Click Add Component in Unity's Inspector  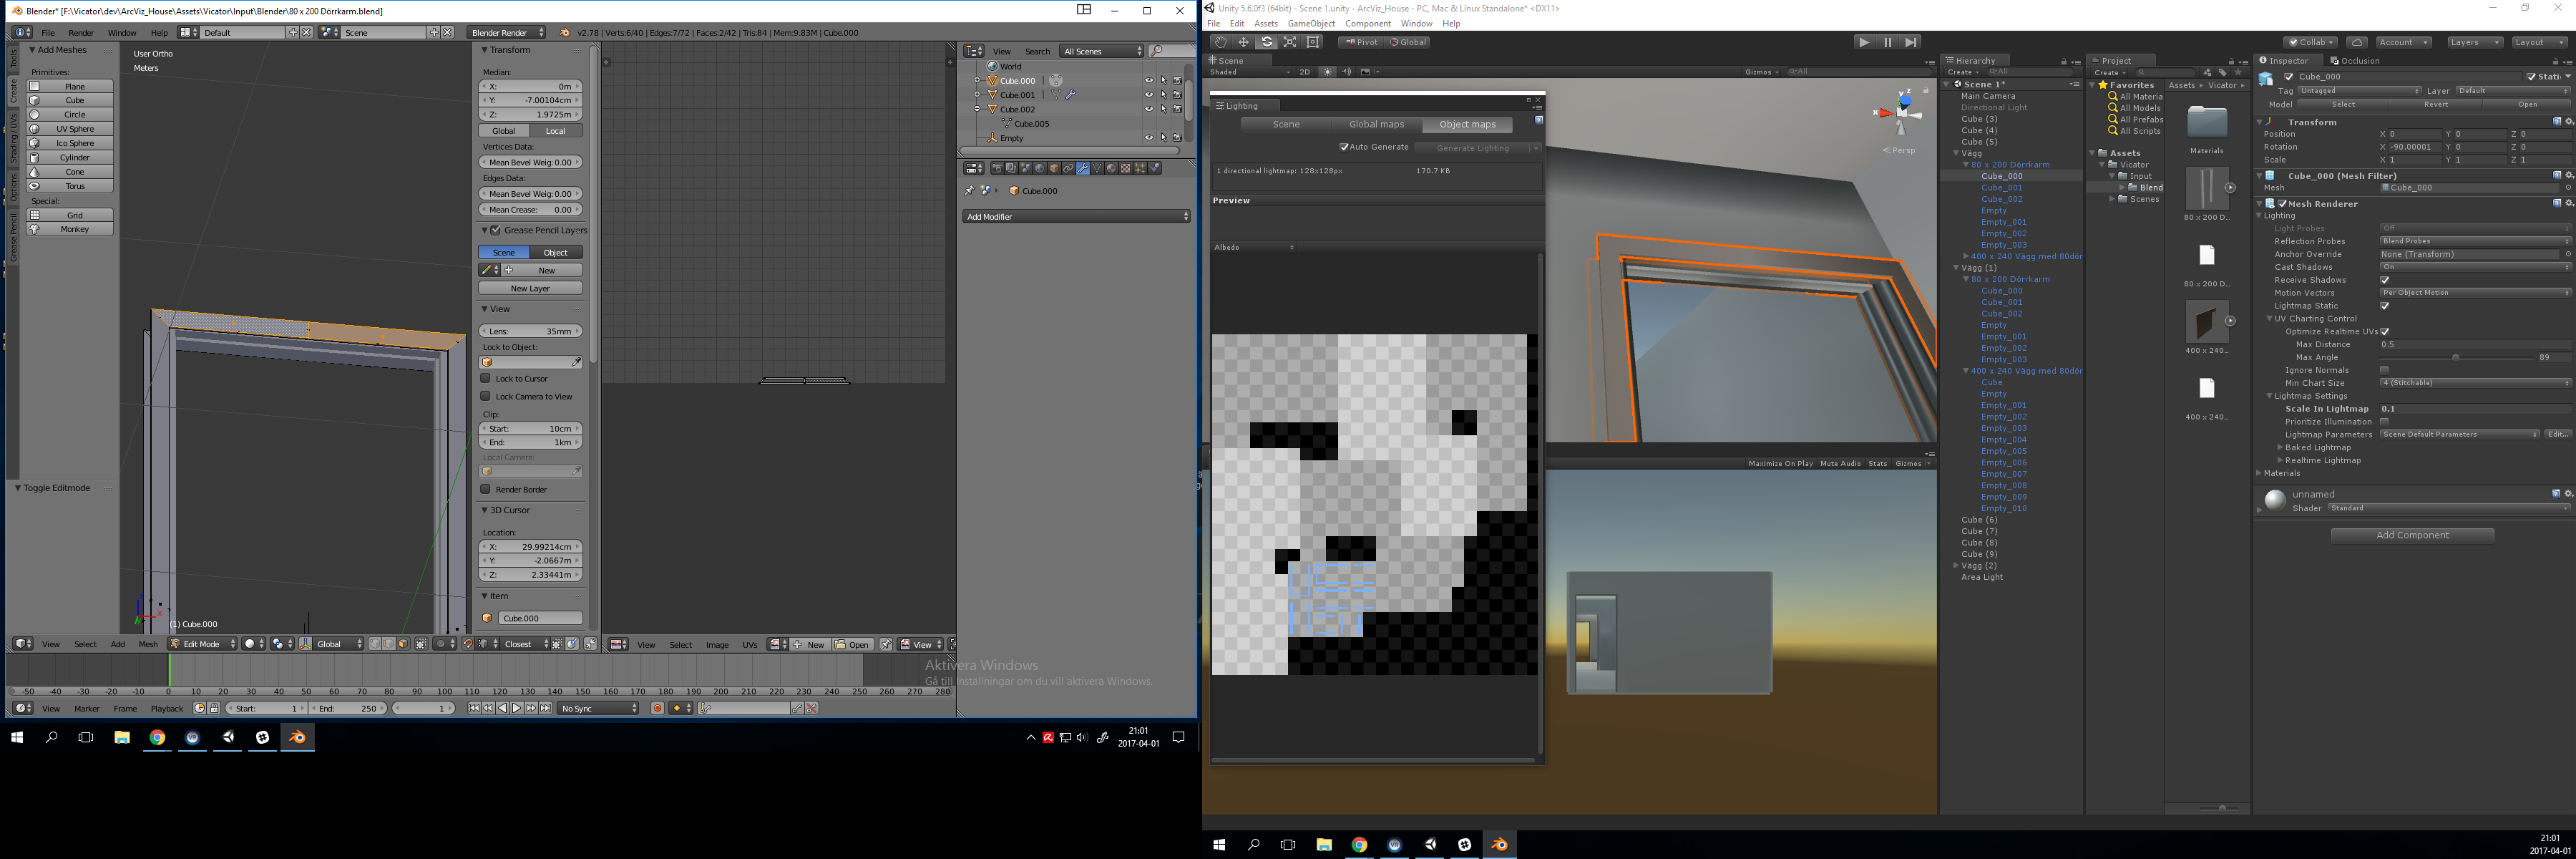tap(2412, 535)
